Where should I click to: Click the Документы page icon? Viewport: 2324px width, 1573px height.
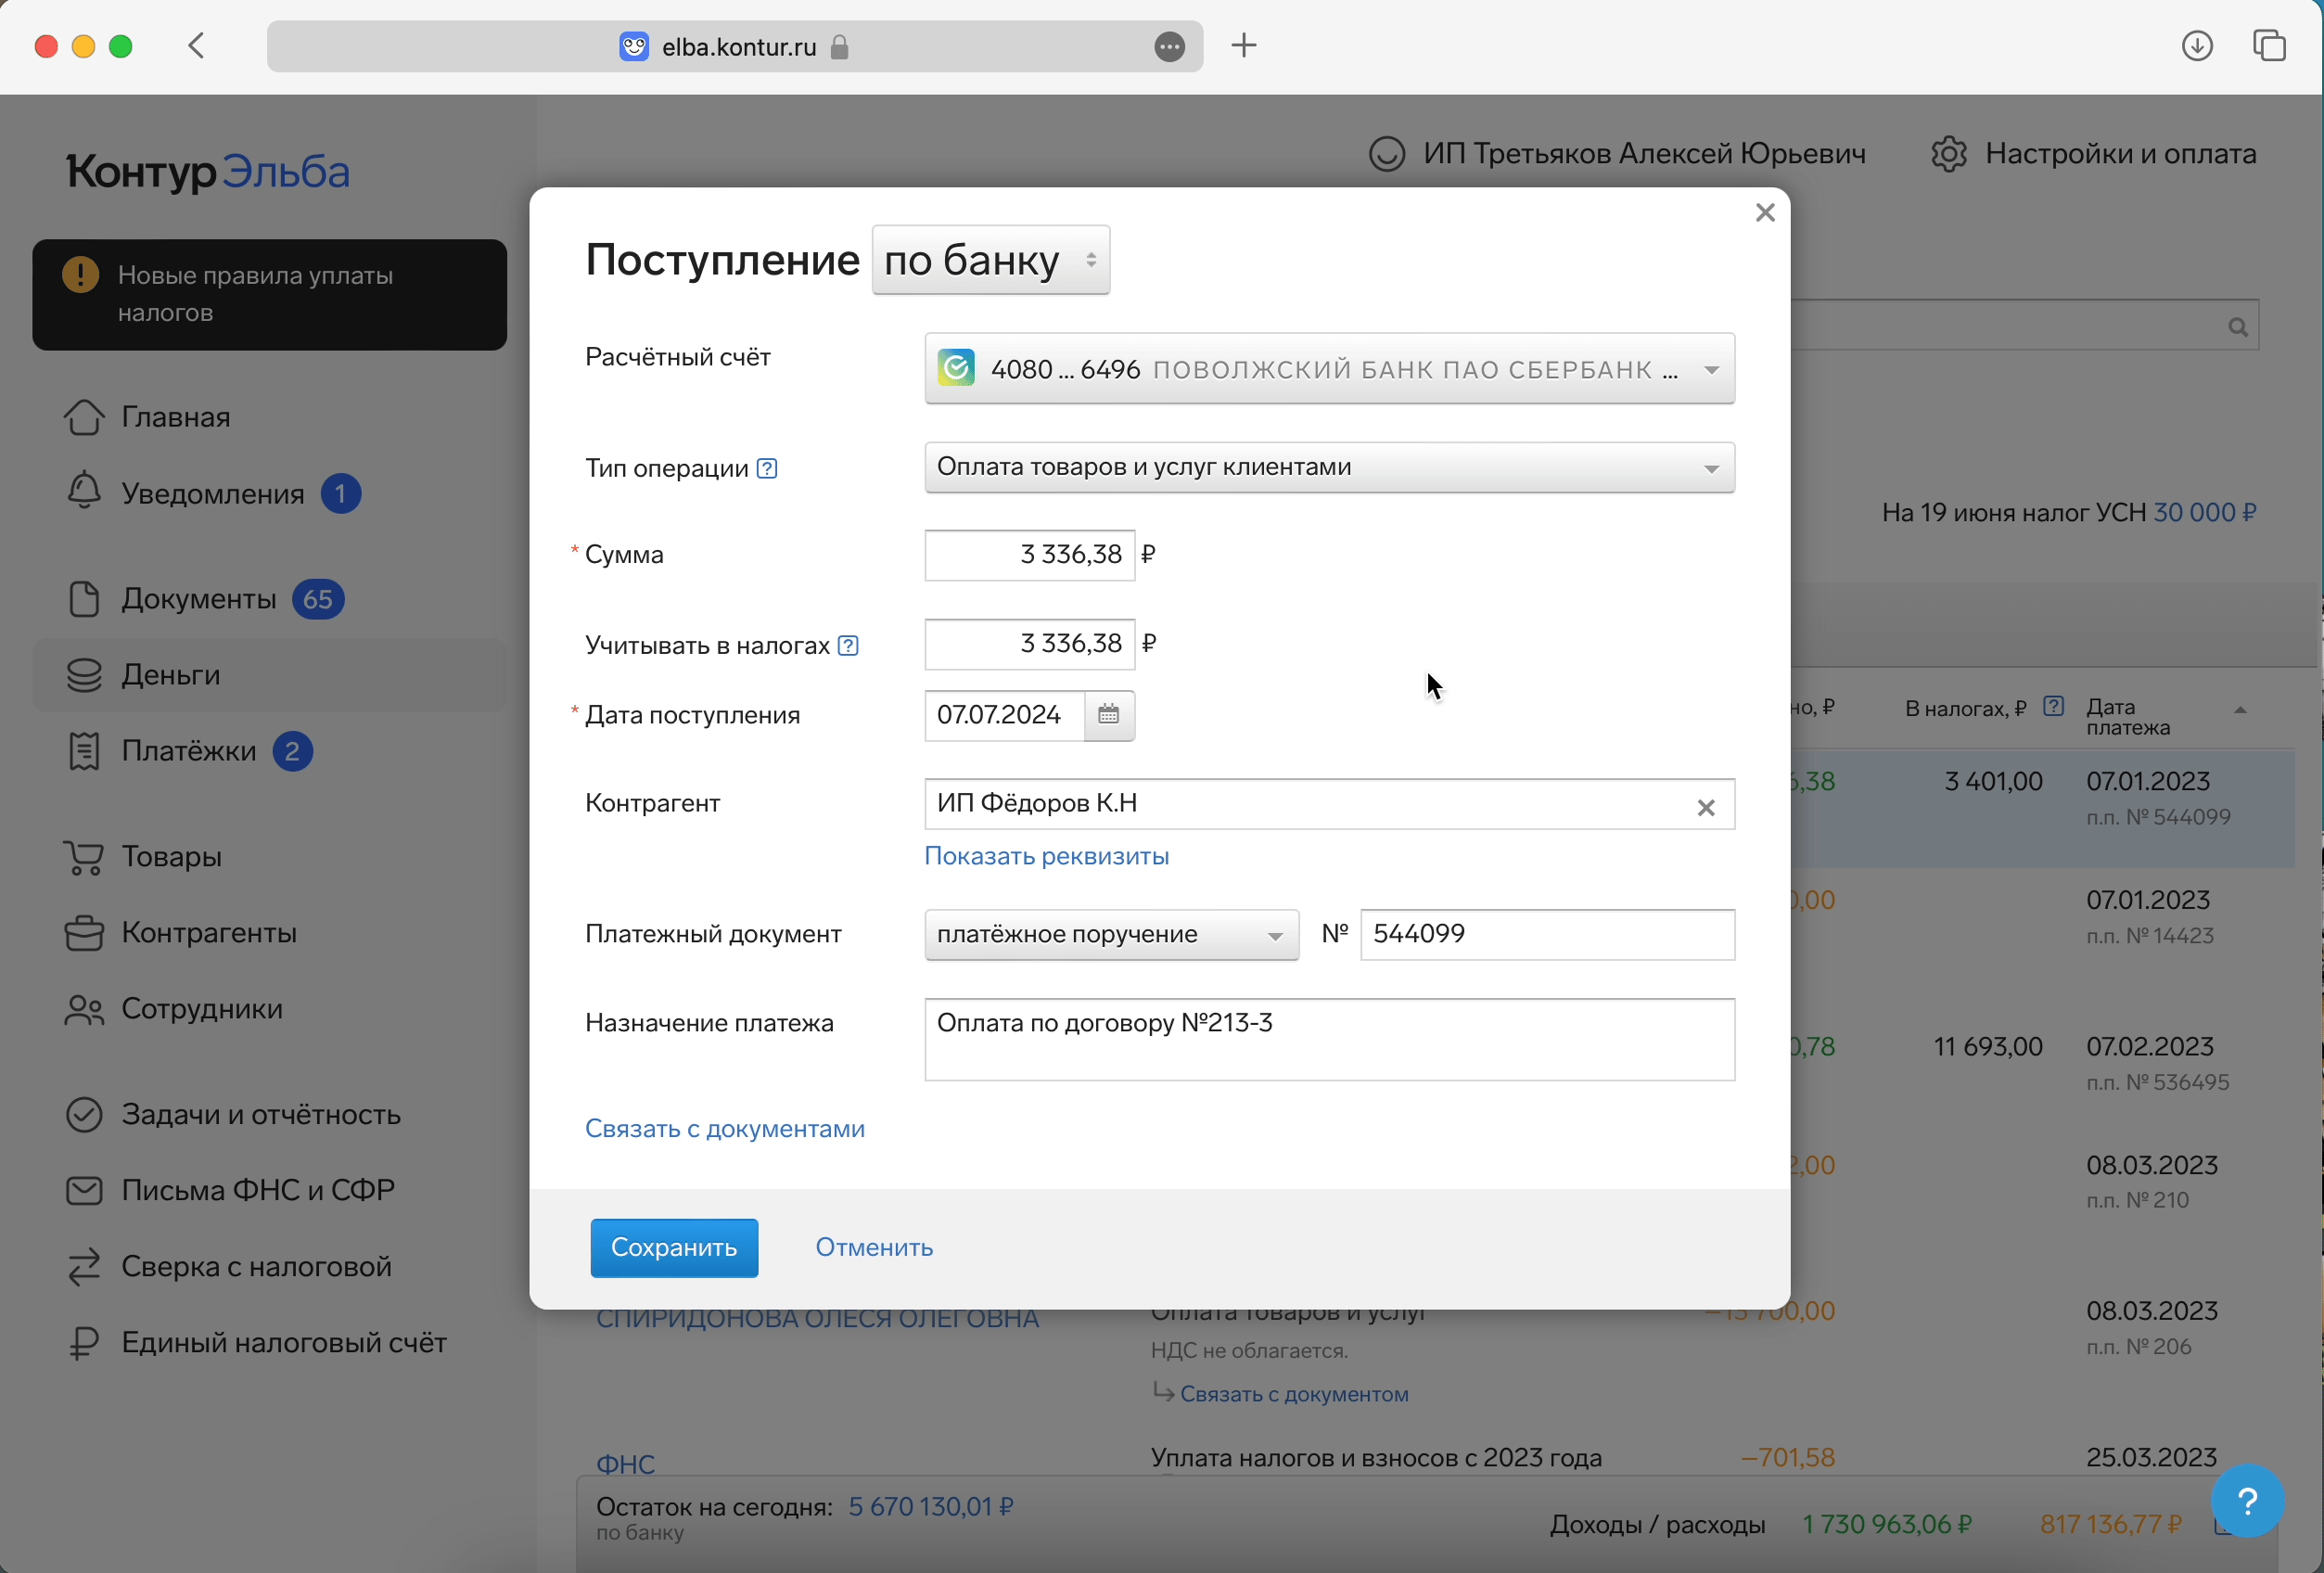coord(84,600)
